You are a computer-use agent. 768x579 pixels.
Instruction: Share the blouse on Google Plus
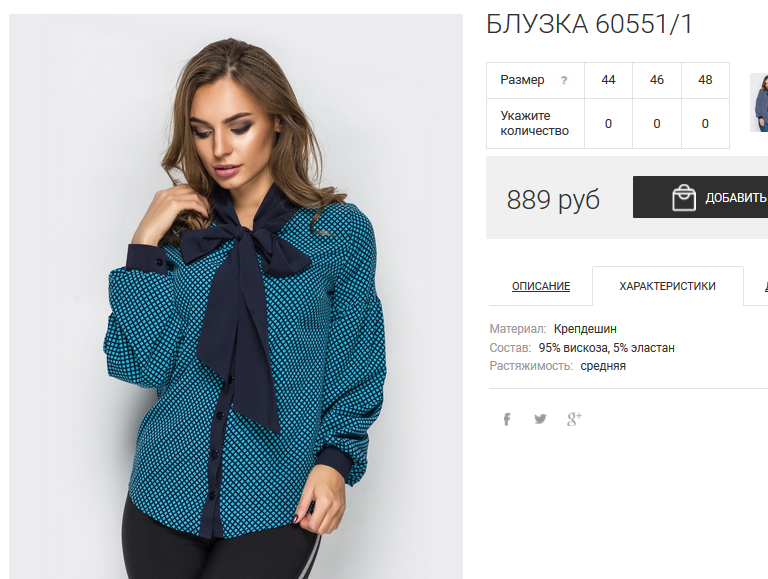574,419
